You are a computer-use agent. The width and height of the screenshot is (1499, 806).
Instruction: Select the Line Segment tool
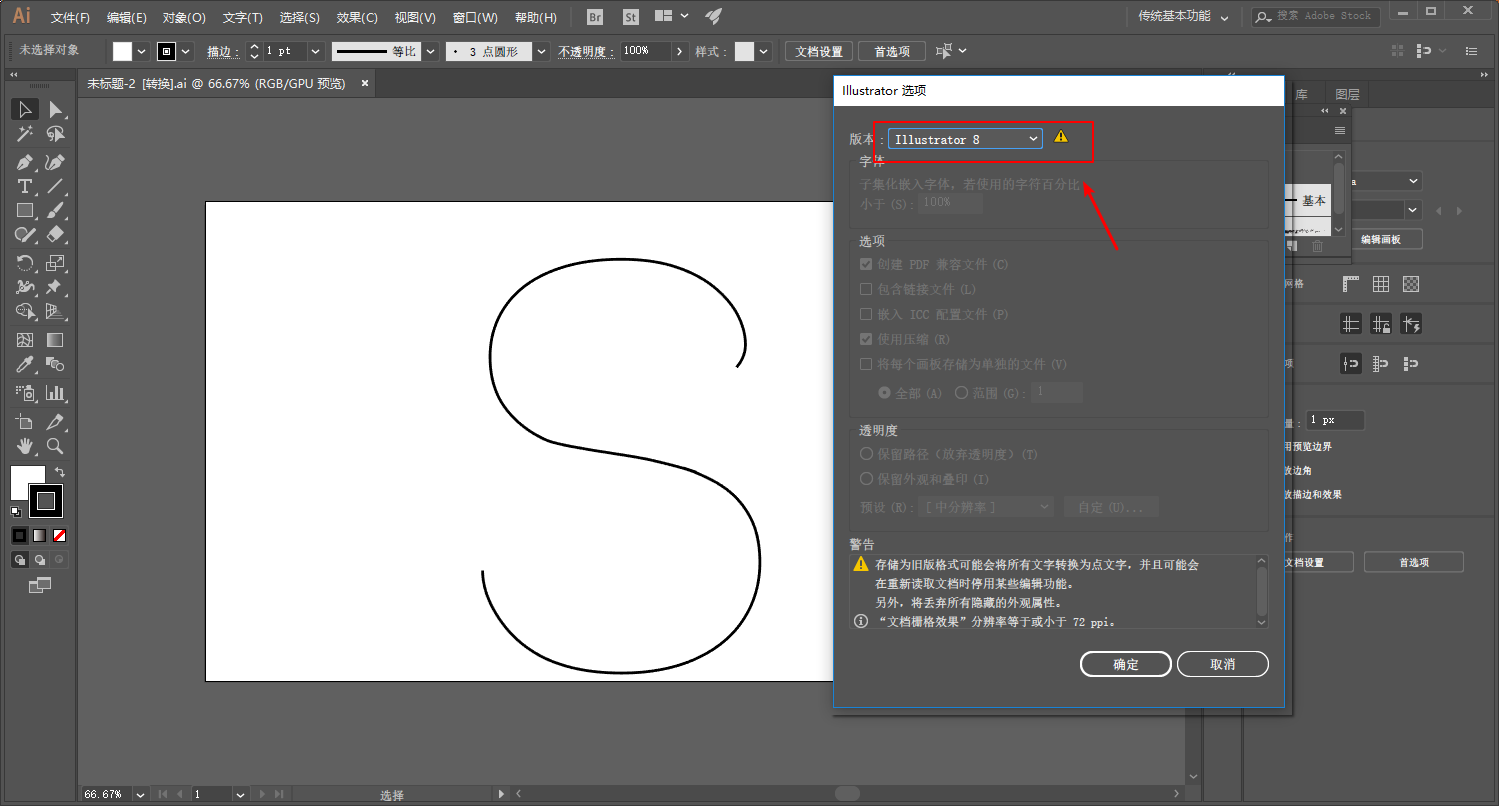click(x=55, y=186)
